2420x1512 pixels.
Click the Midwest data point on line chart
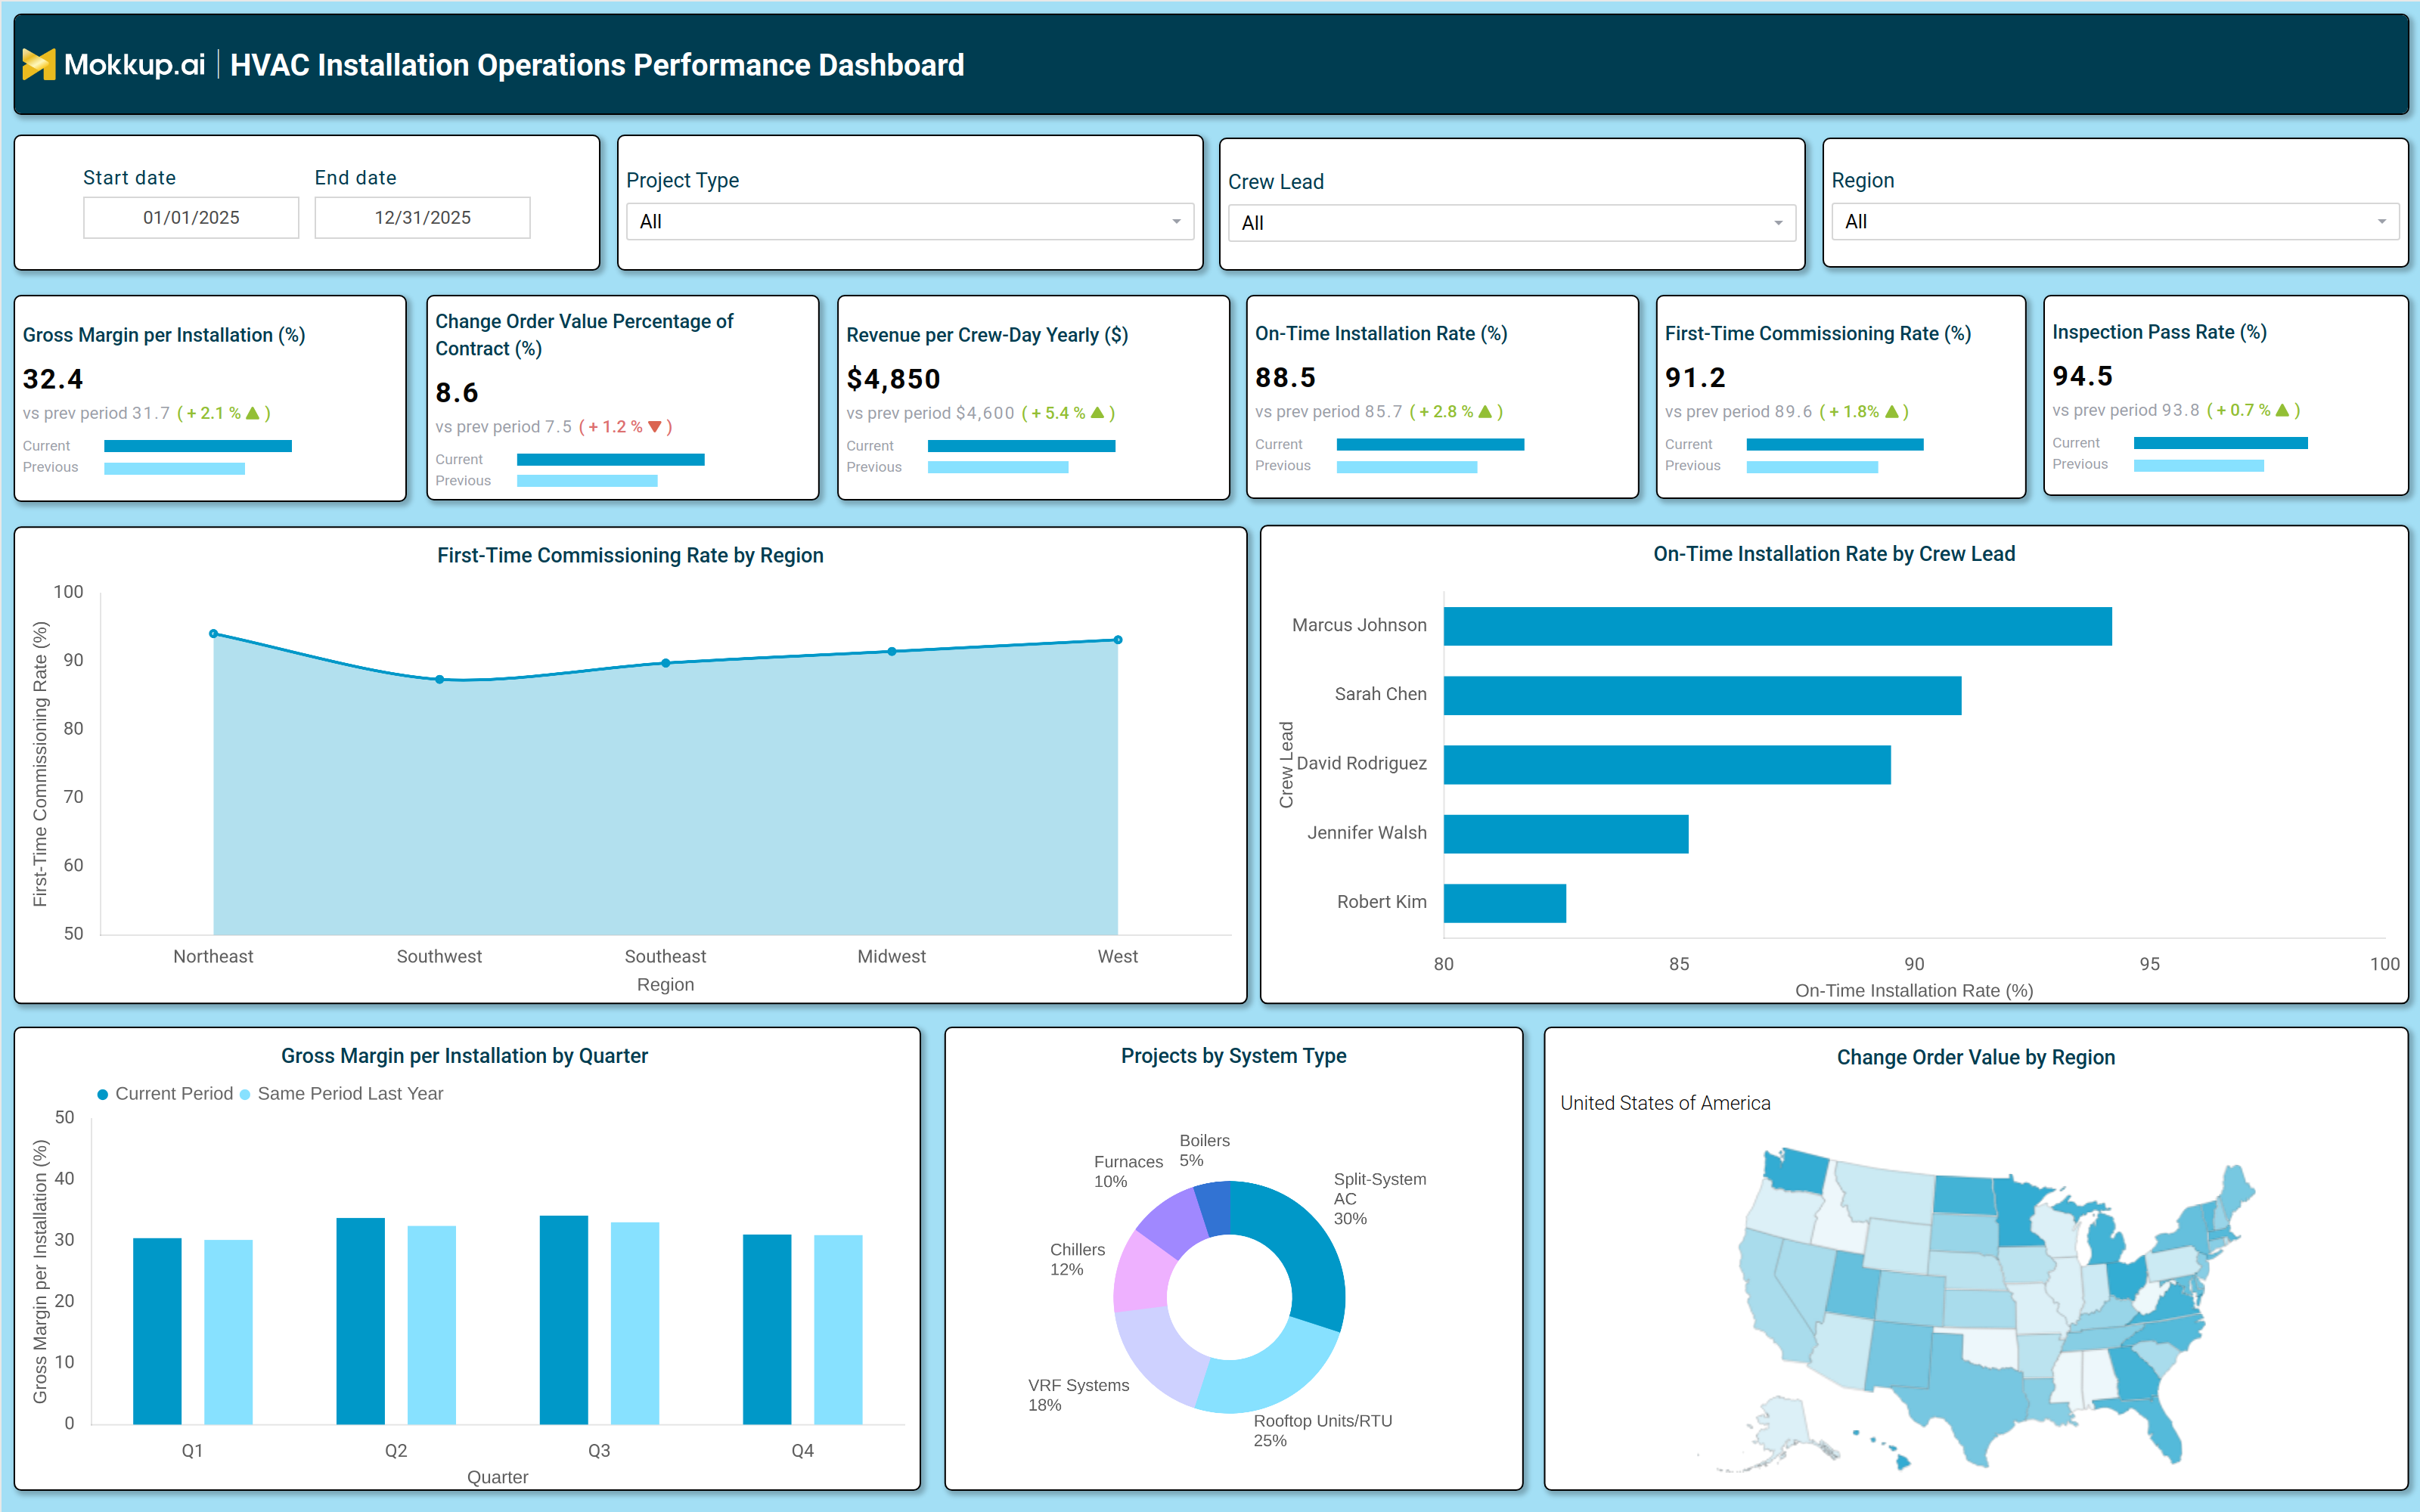coord(892,651)
